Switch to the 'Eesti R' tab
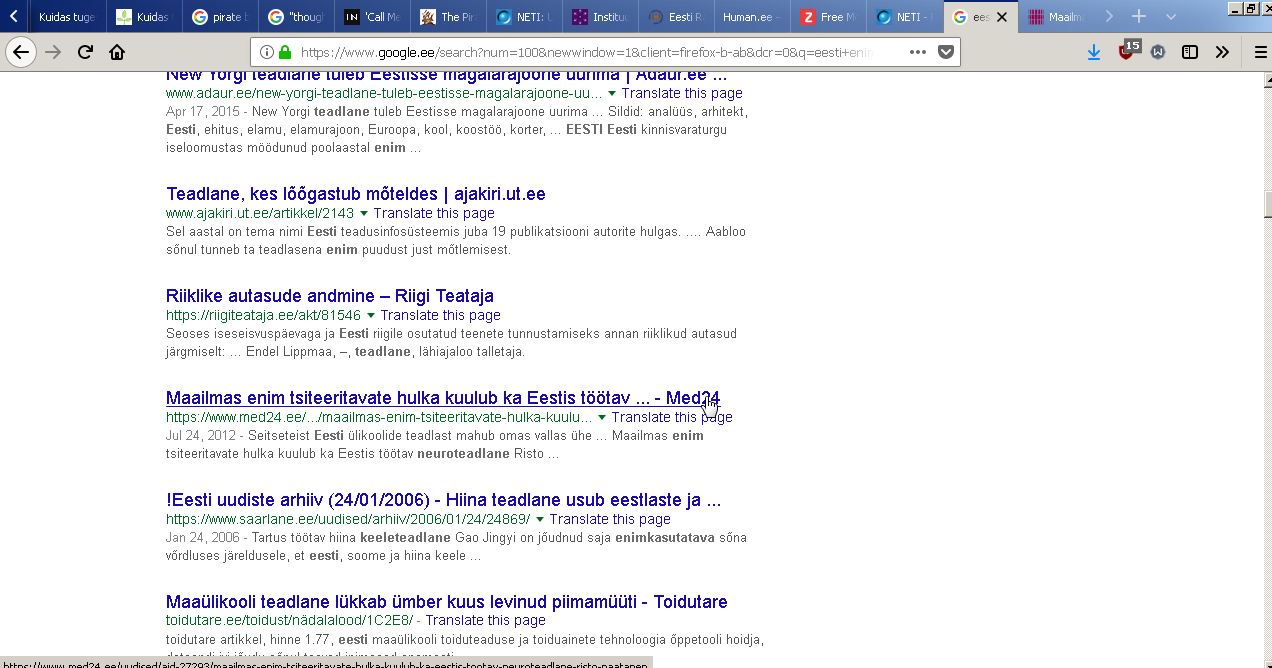 point(676,17)
